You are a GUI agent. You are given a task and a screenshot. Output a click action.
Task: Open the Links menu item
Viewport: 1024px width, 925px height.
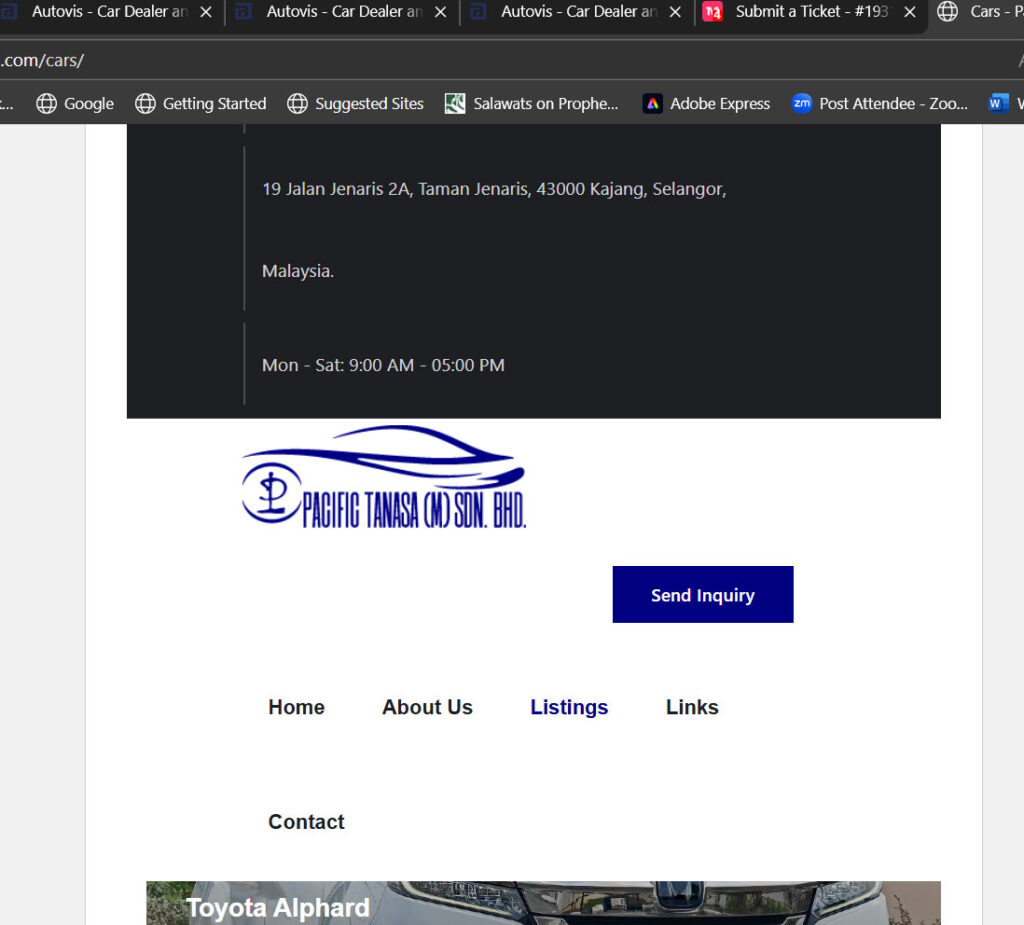coord(692,707)
